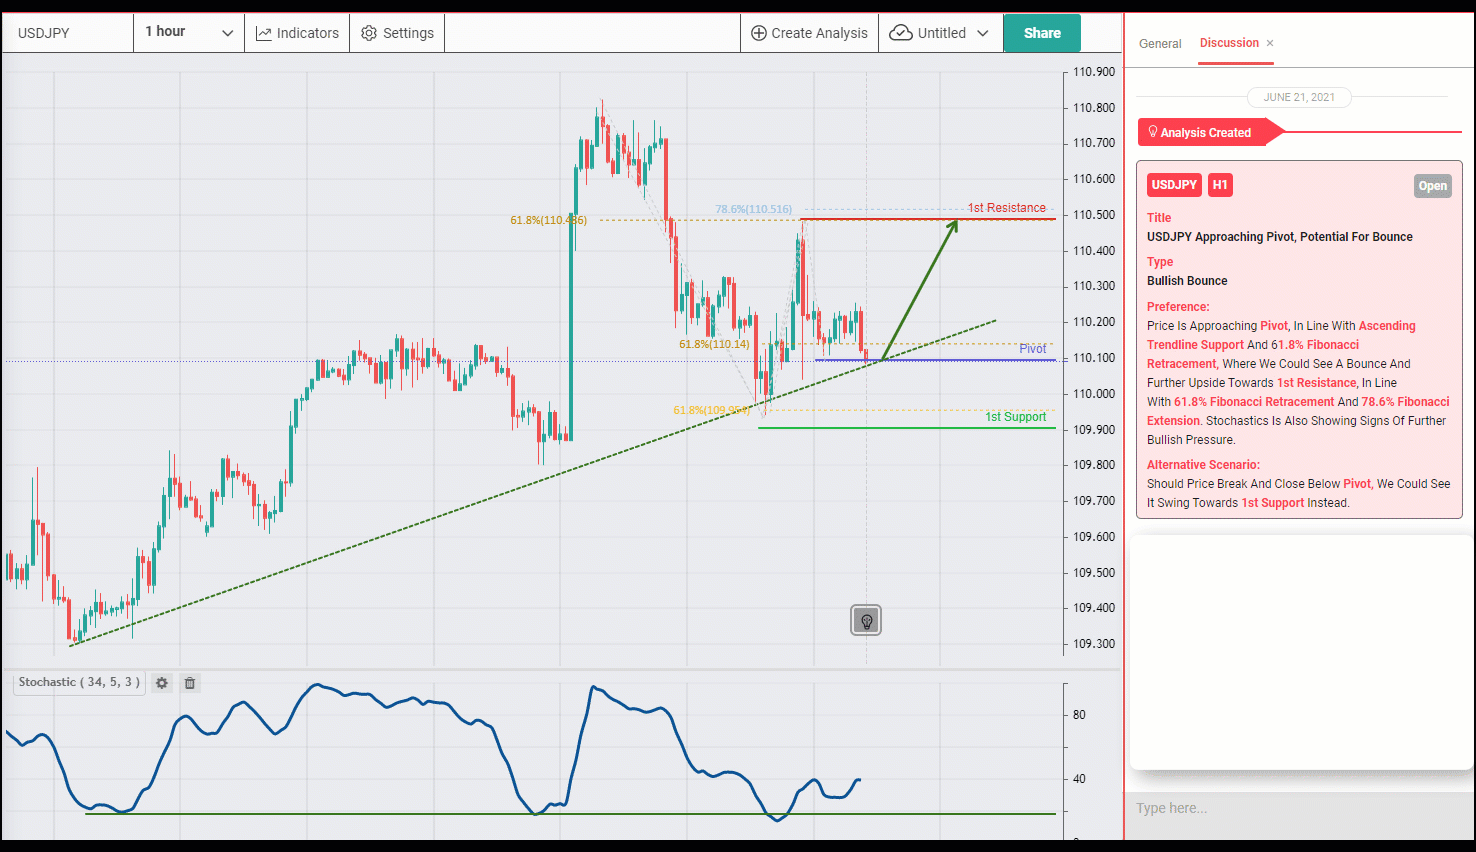Open chart Settings
This screenshot has height=852, width=1476.
(397, 33)
